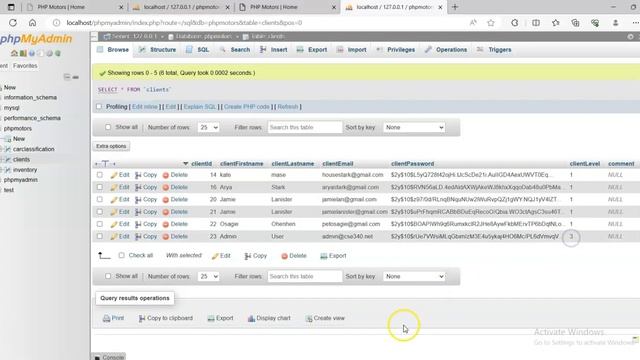This screenshot has height=360, width=640.
Task: Click the link/unlink panel icon in the sidebar
Action: pyautogui.click(x=76, y=77)
